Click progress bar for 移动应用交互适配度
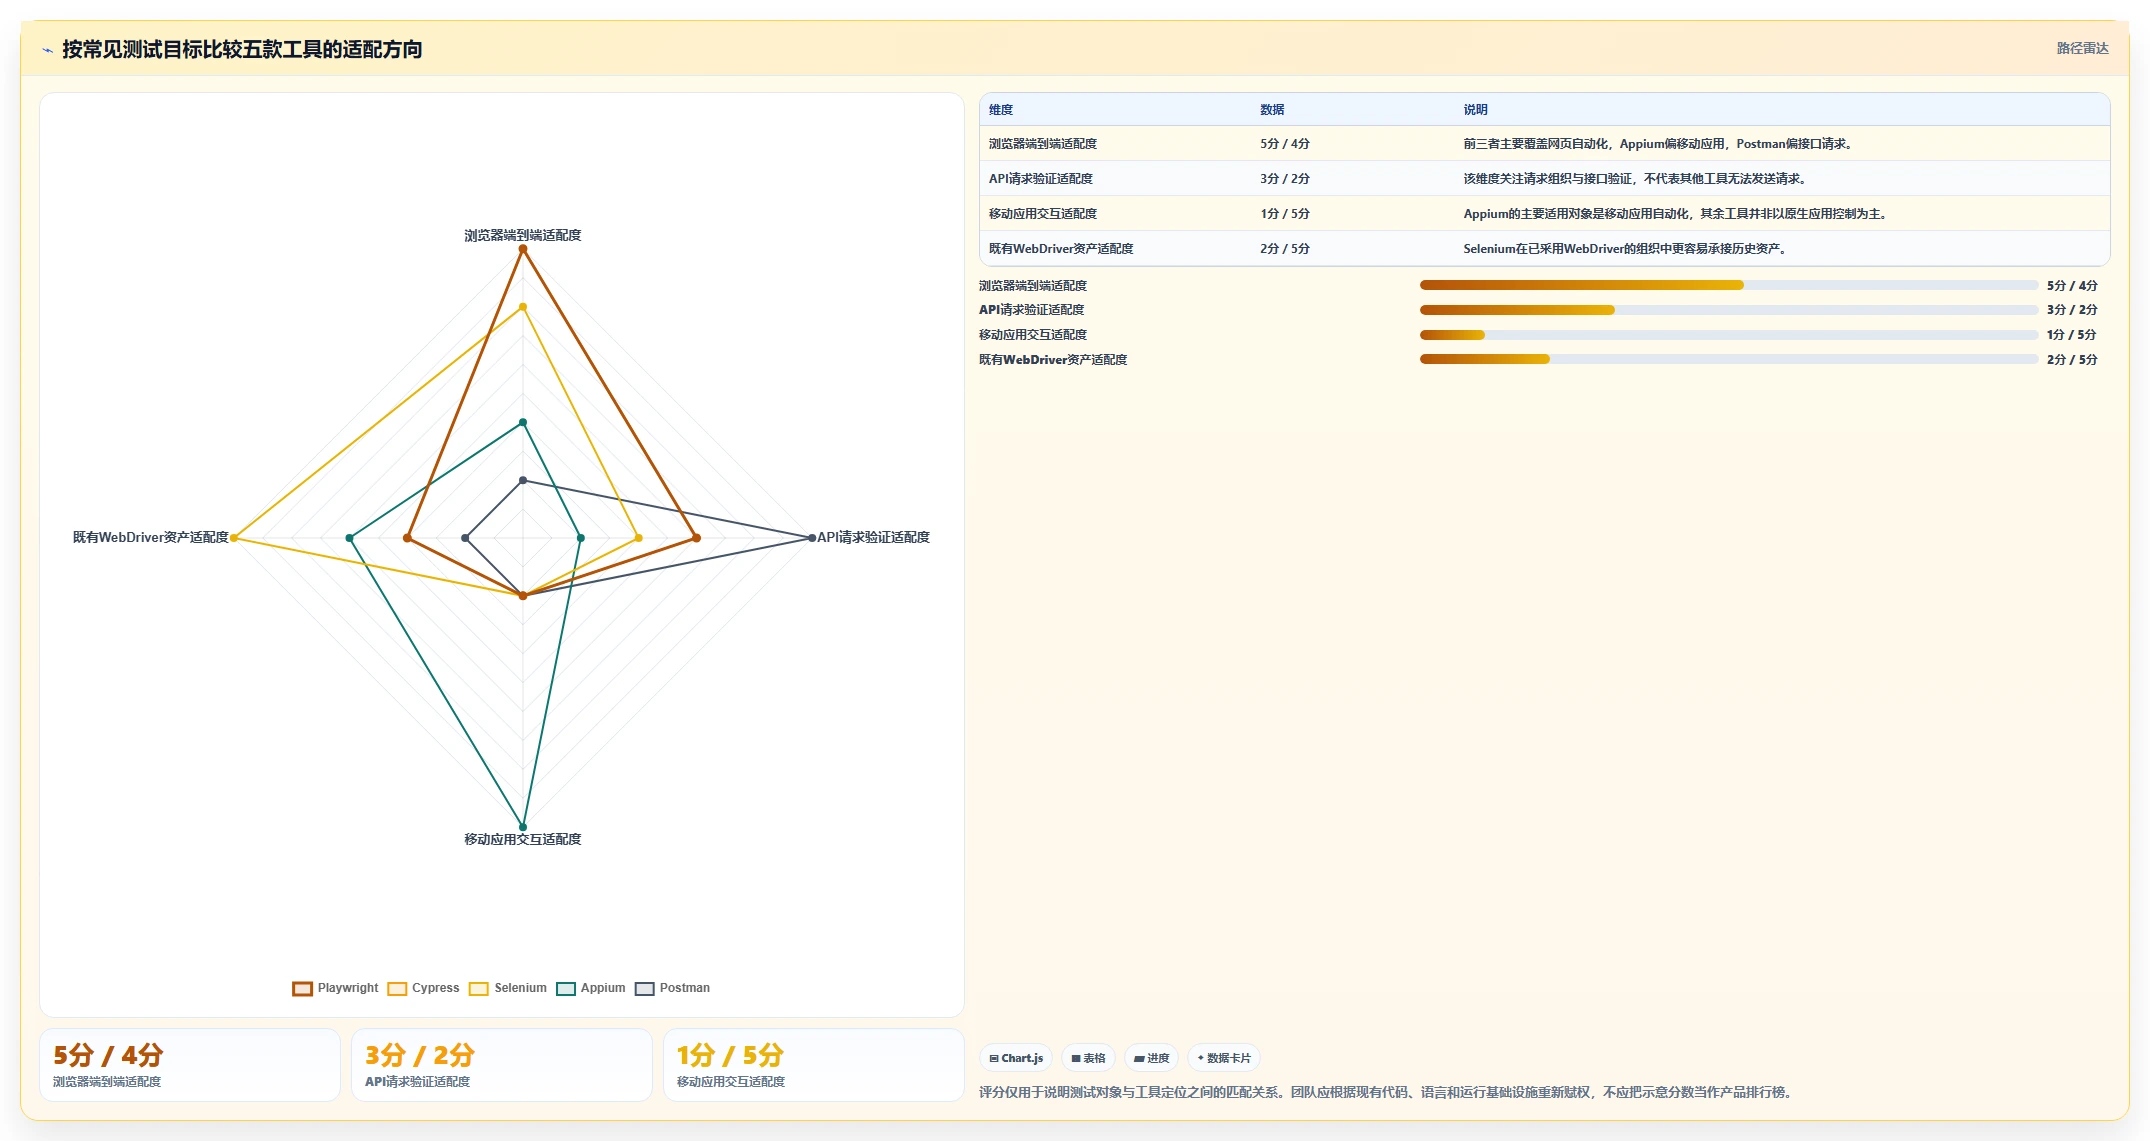The image size is (2150, 1141). point(1728,335)
